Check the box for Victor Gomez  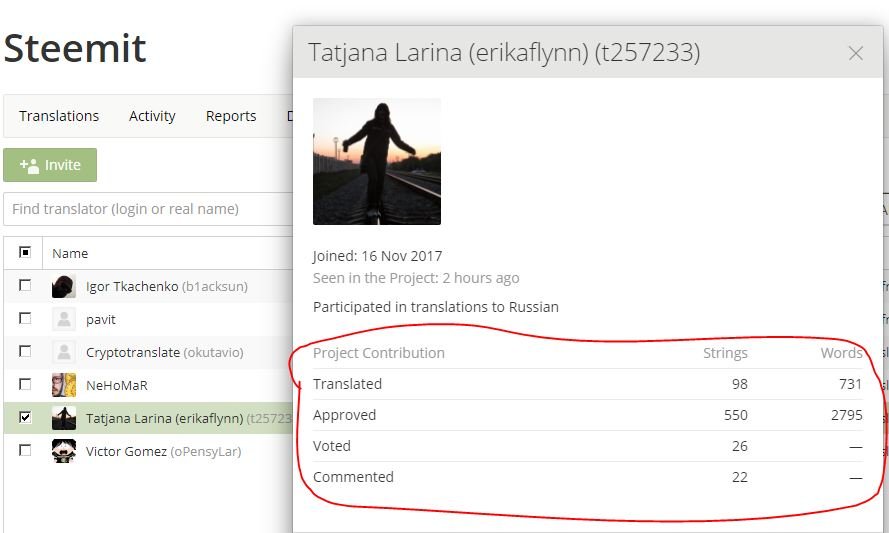tap(25, 450)
